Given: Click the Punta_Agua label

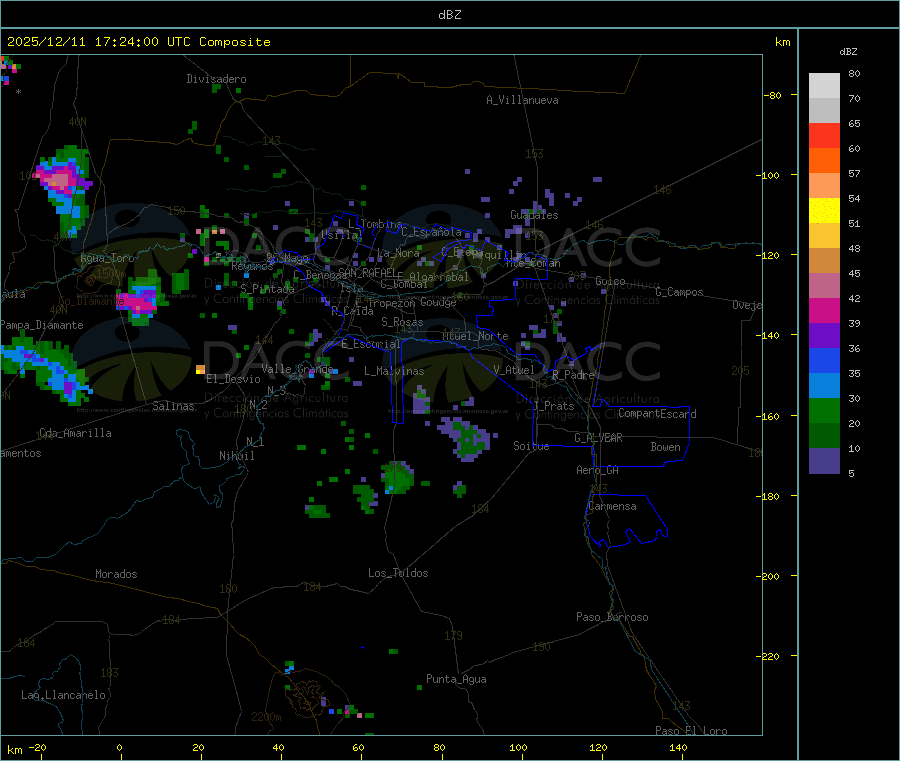Looking at the screenshot, I should pyautogui.click(x=456, y=679).
